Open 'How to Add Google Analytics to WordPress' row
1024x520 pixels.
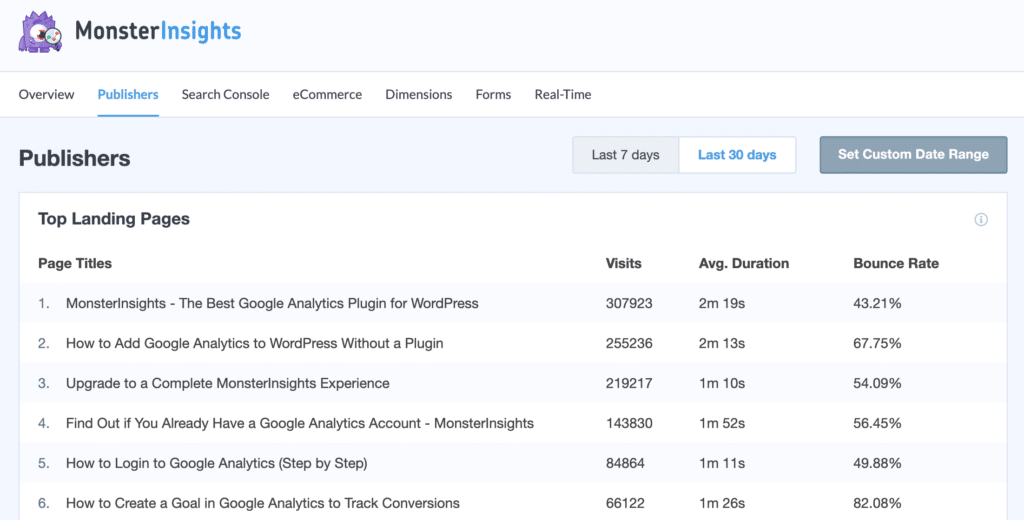tap(513, 343)
